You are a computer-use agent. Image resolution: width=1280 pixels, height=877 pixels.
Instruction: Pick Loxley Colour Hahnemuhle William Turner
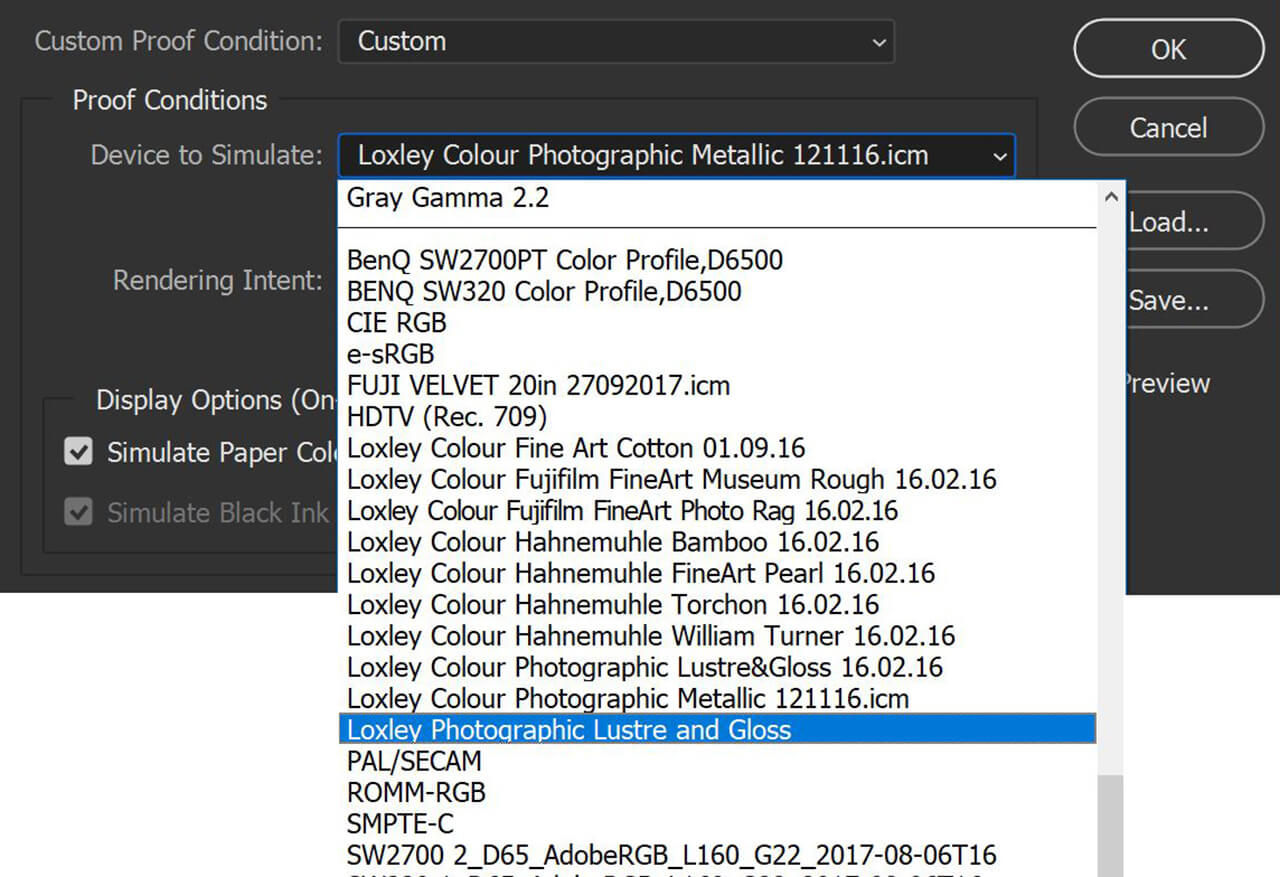(x=717, y=635)
